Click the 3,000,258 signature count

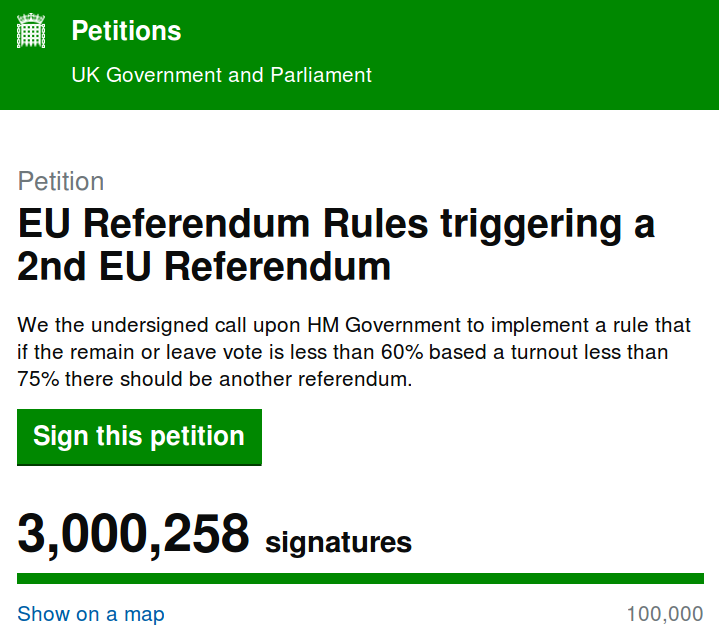133,534
